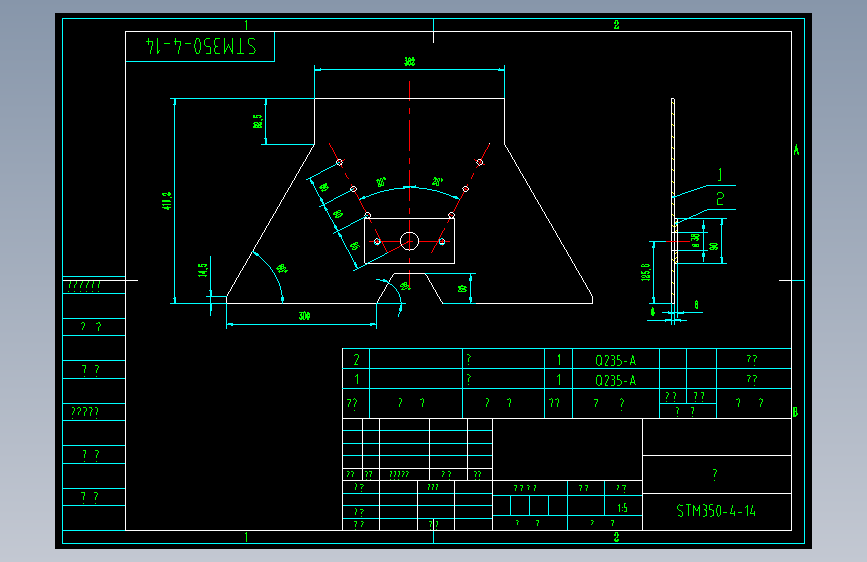The height and width of the screenshot is (562, 867).
Task: Select the Q235-A material cell of parts row 2
Action: coord(615,361)
